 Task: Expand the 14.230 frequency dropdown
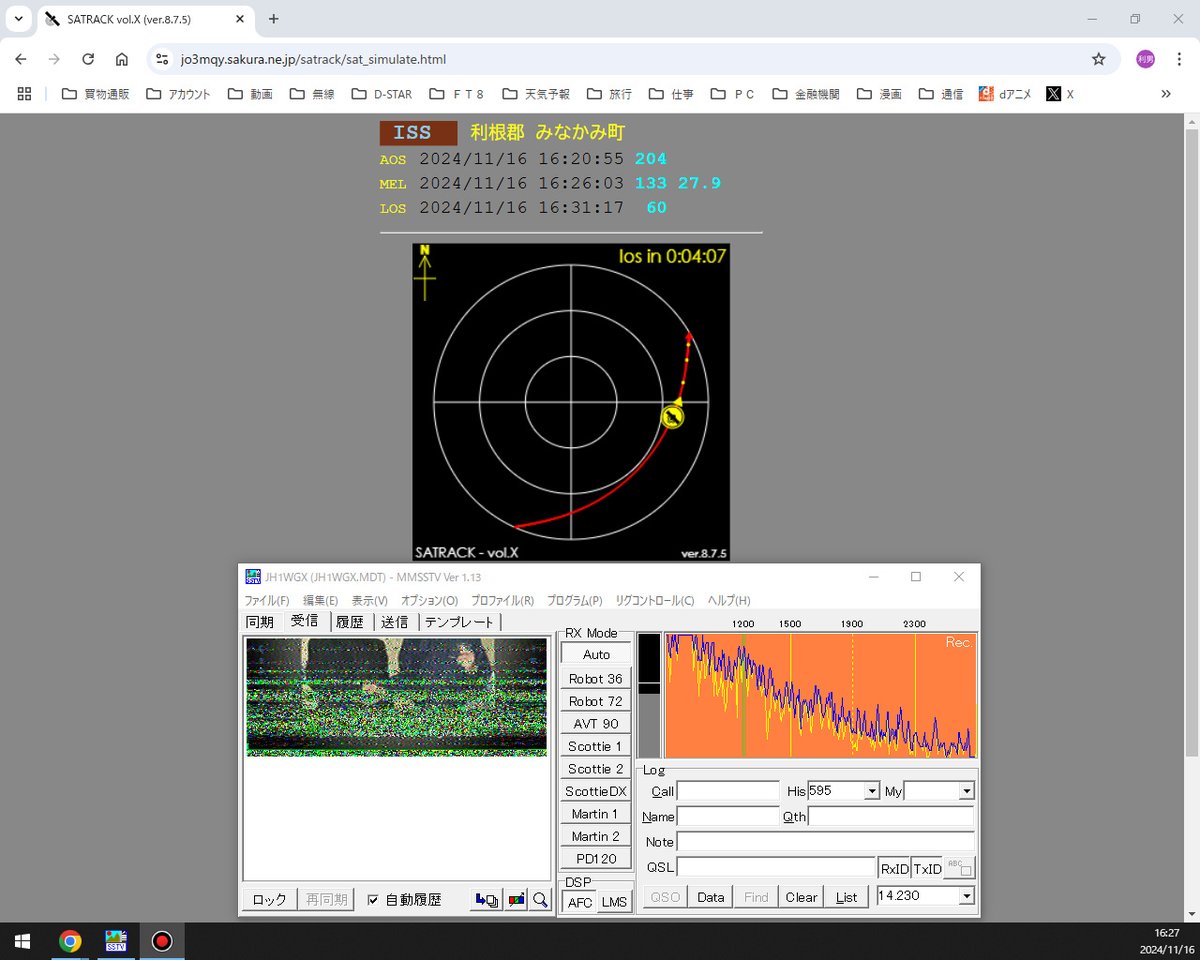tap(966, 896)
